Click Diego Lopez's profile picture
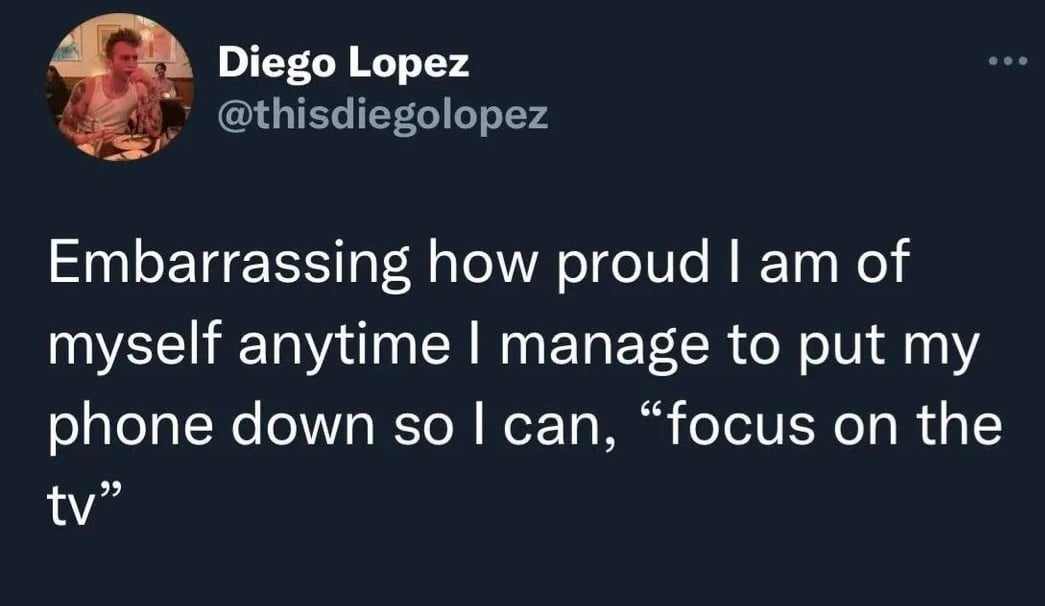This screenshot has width=1045, height=606. click(x=118, y=87)
